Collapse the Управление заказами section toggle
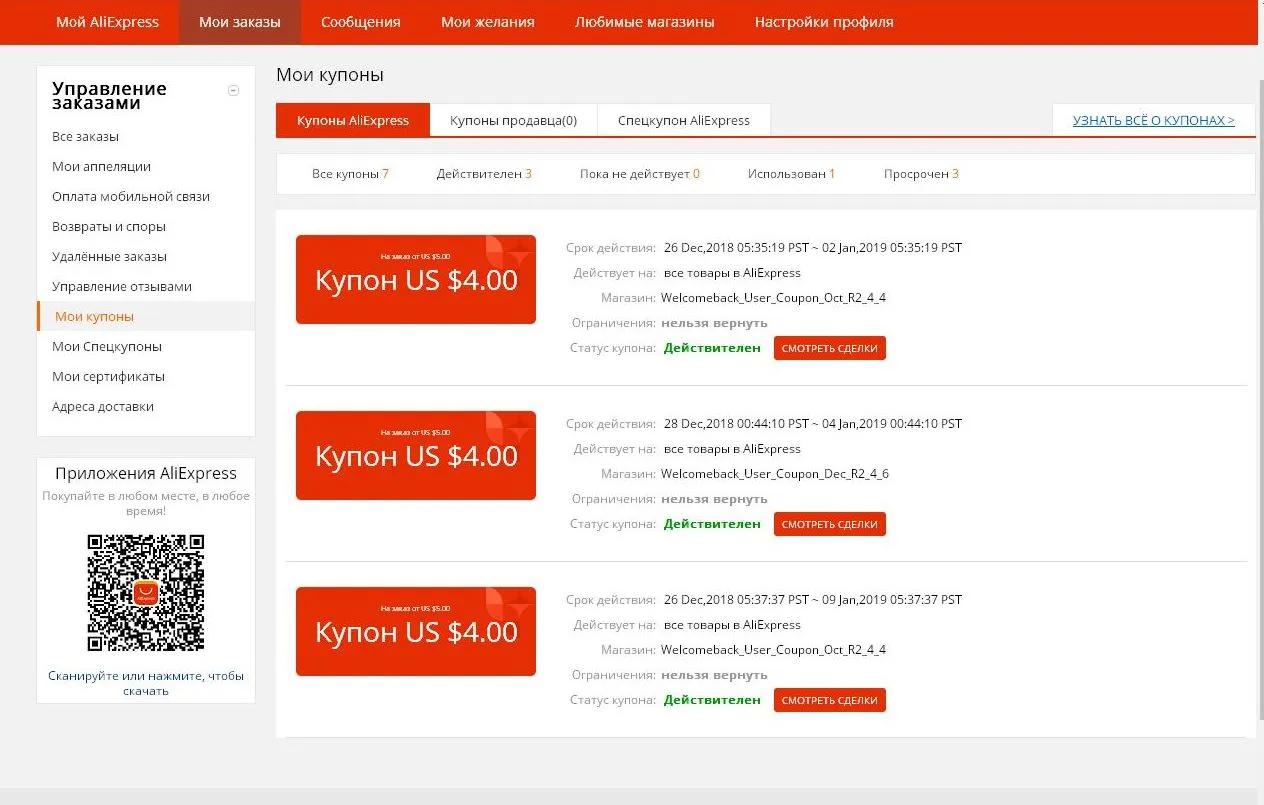The height and width of the screenshot is (805, 1264). (234, 90)
